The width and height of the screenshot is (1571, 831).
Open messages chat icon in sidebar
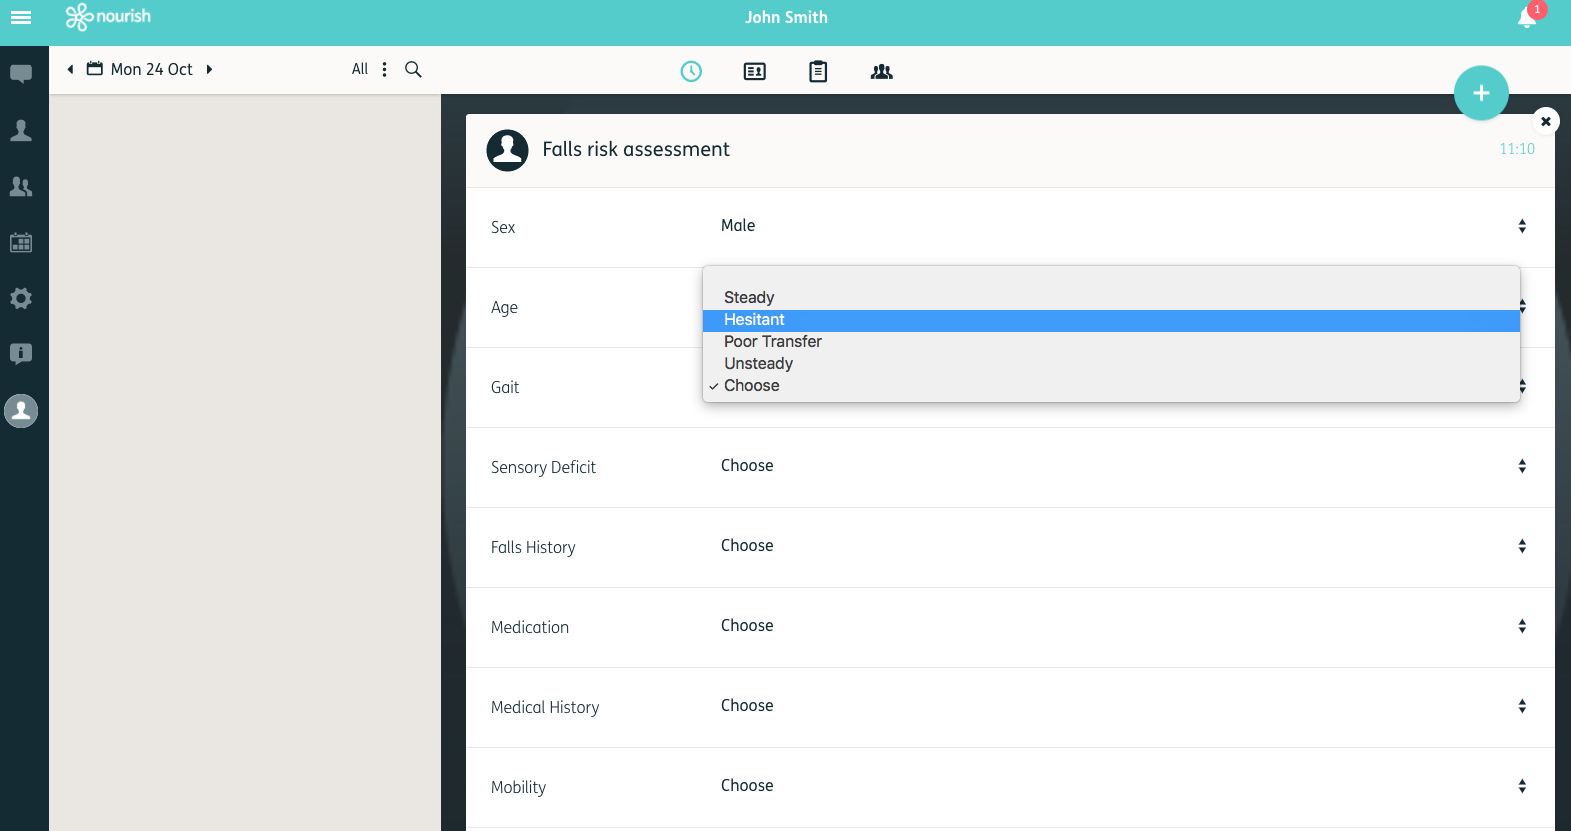21,74
